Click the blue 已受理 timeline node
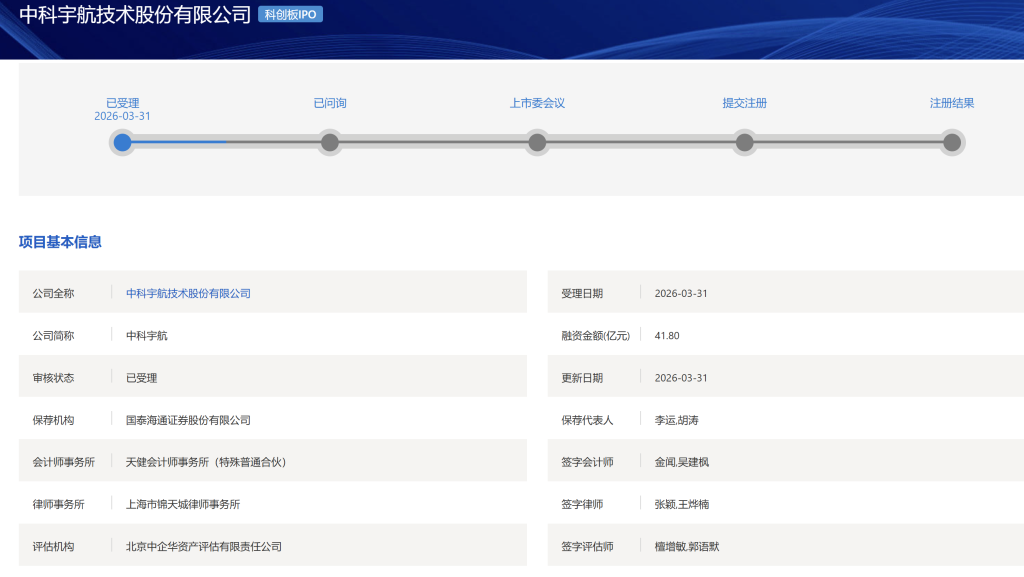The width and height of the screenshot is (1024, 577). [122, 143]
